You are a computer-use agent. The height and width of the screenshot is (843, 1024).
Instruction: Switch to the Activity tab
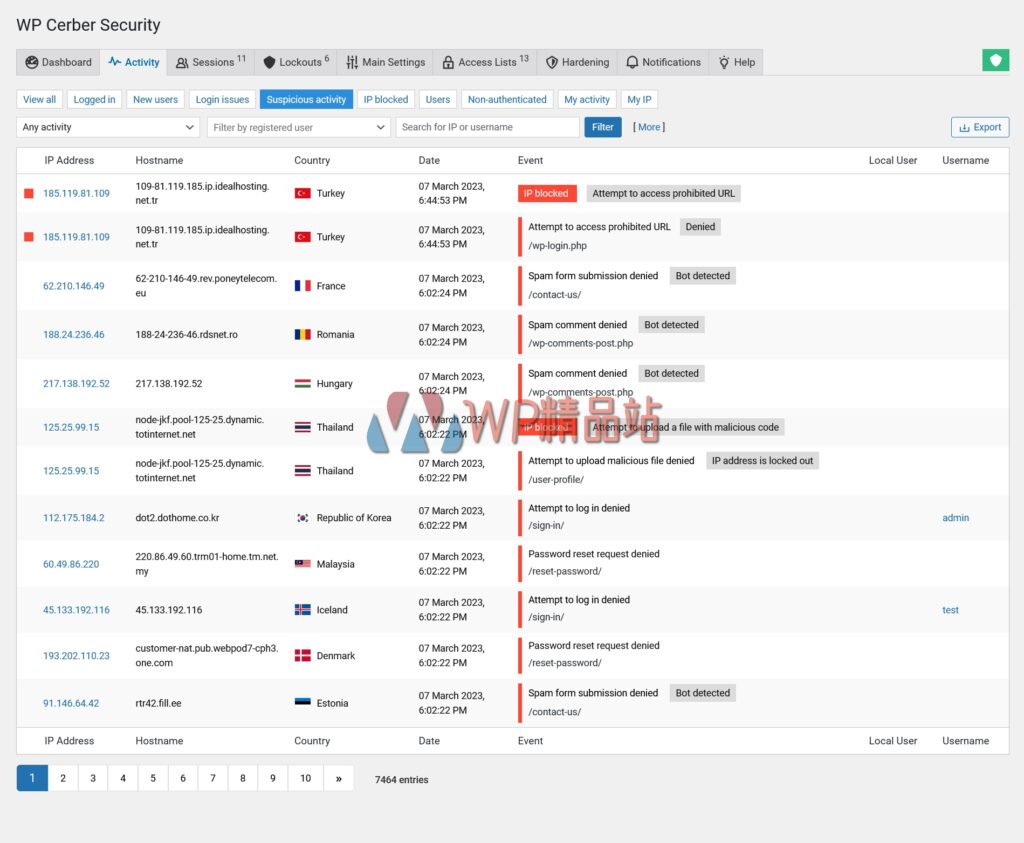[133, 62]
